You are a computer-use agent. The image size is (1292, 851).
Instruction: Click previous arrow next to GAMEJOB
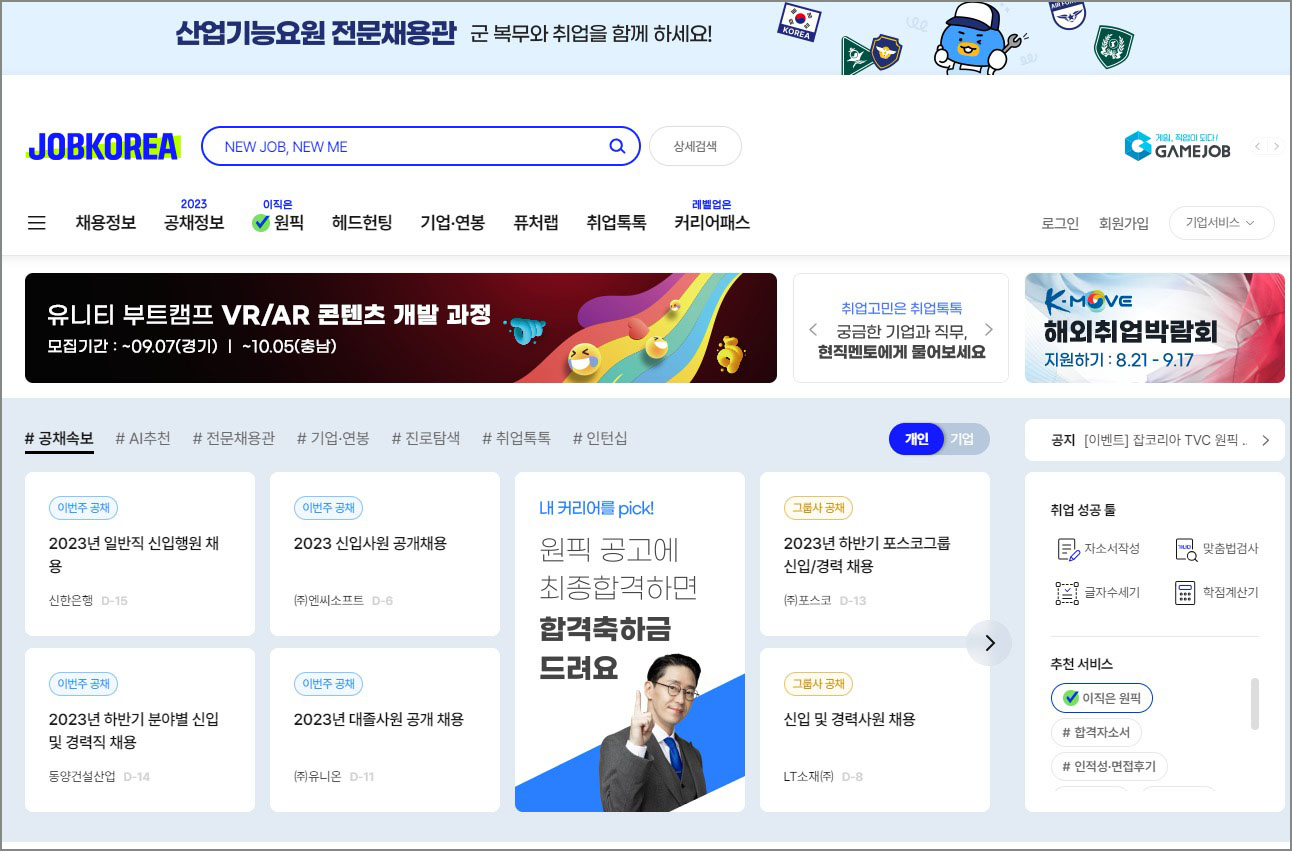(1259, 146)
